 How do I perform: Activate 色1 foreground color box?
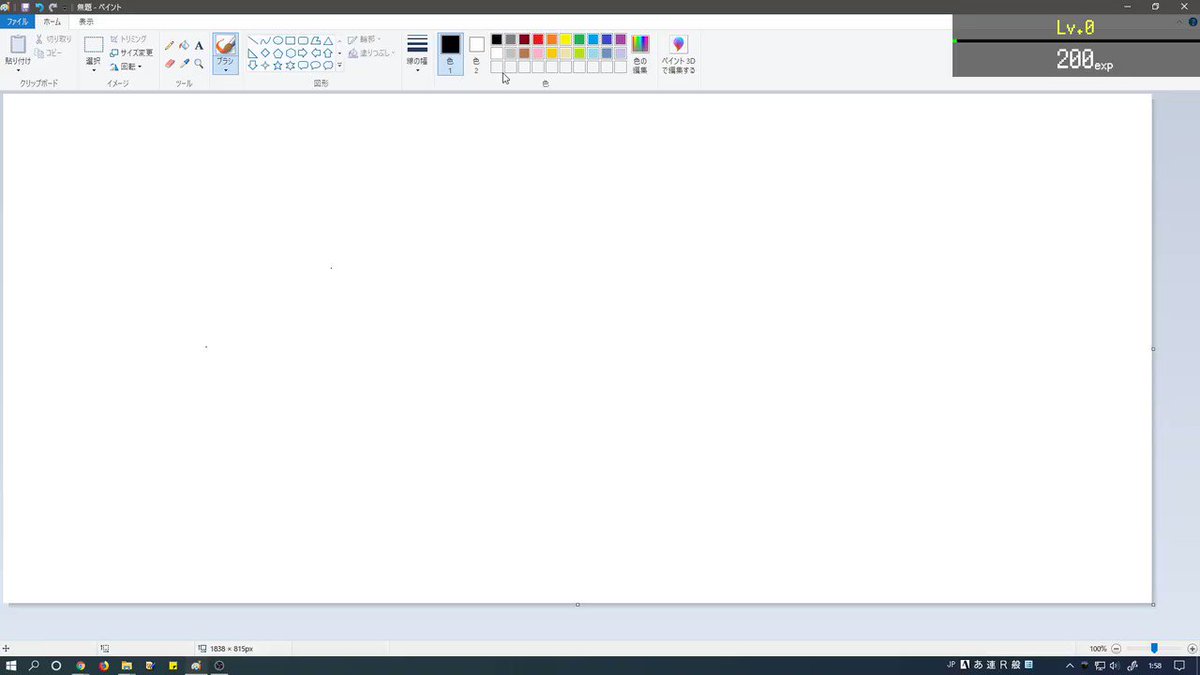[x=450, y=54]
